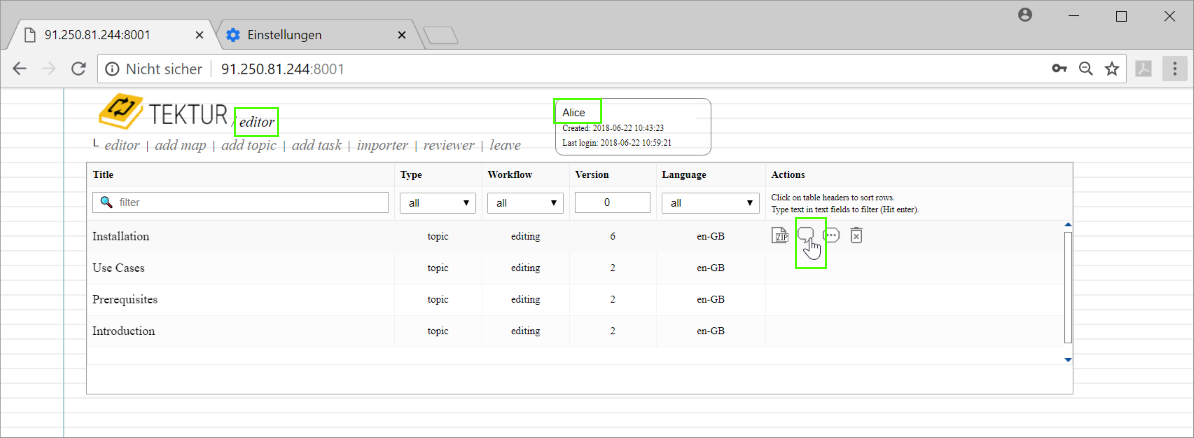Bookmark this page with the star icon
This screenshot has width=1194, height=438.
pos(1111,69)
